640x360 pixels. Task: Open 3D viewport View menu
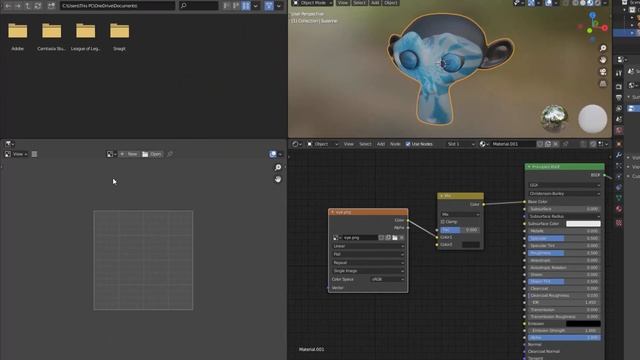click(x=342, y=3)
